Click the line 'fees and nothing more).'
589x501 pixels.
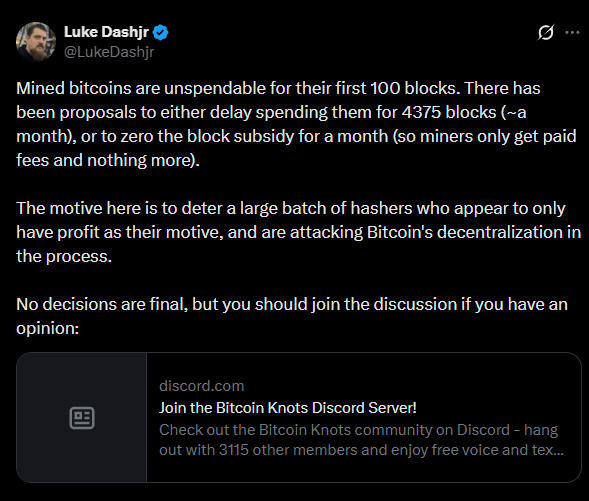click(108, 160)
